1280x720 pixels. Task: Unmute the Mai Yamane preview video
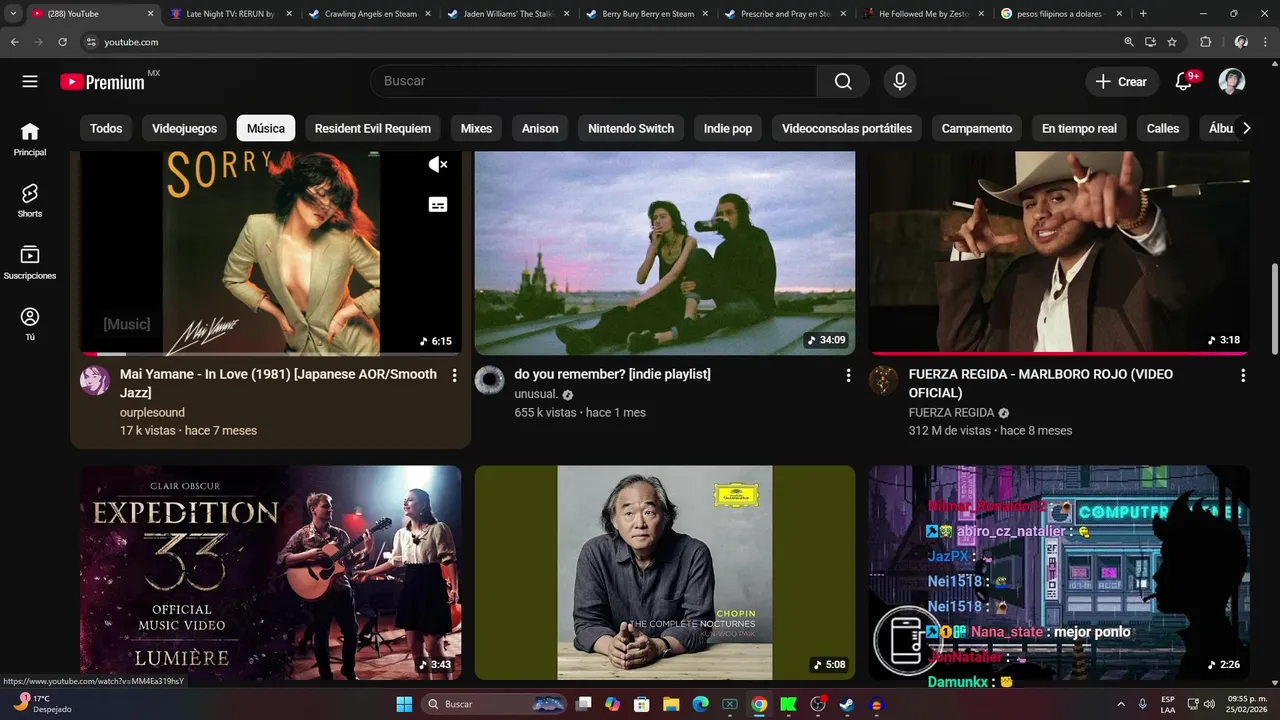(438, 164)
